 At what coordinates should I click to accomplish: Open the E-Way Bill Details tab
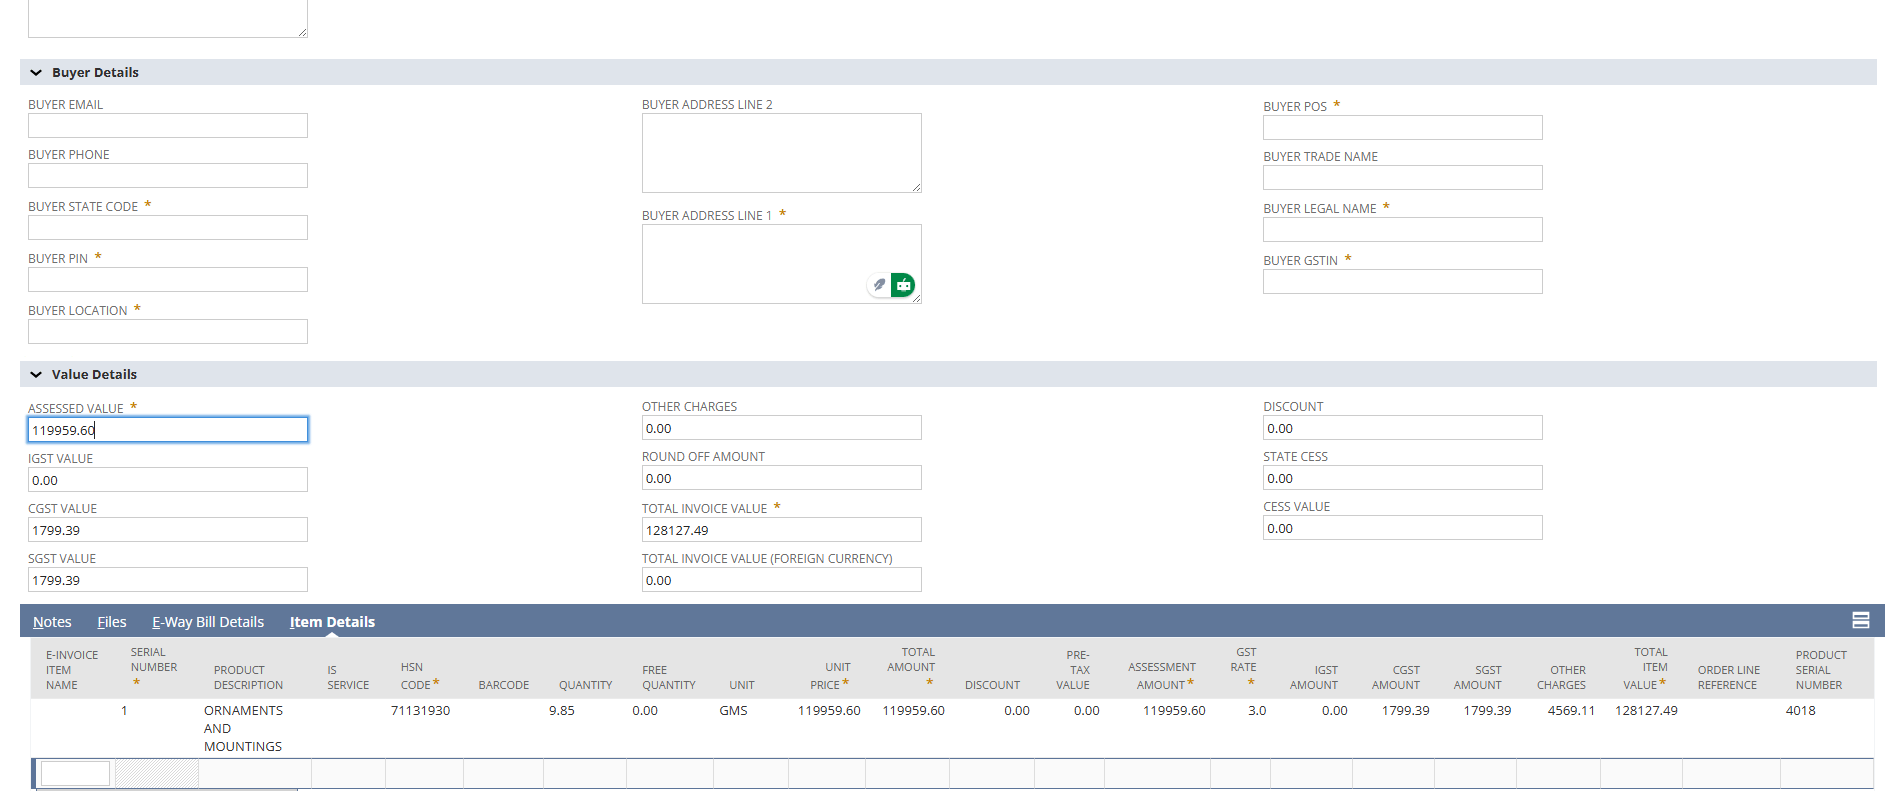pyautogui.click(x=208, y=622)
